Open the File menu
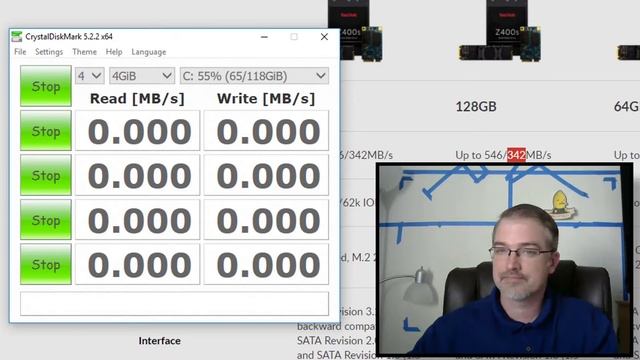640x360 pixels. click(x=20, y=52)
